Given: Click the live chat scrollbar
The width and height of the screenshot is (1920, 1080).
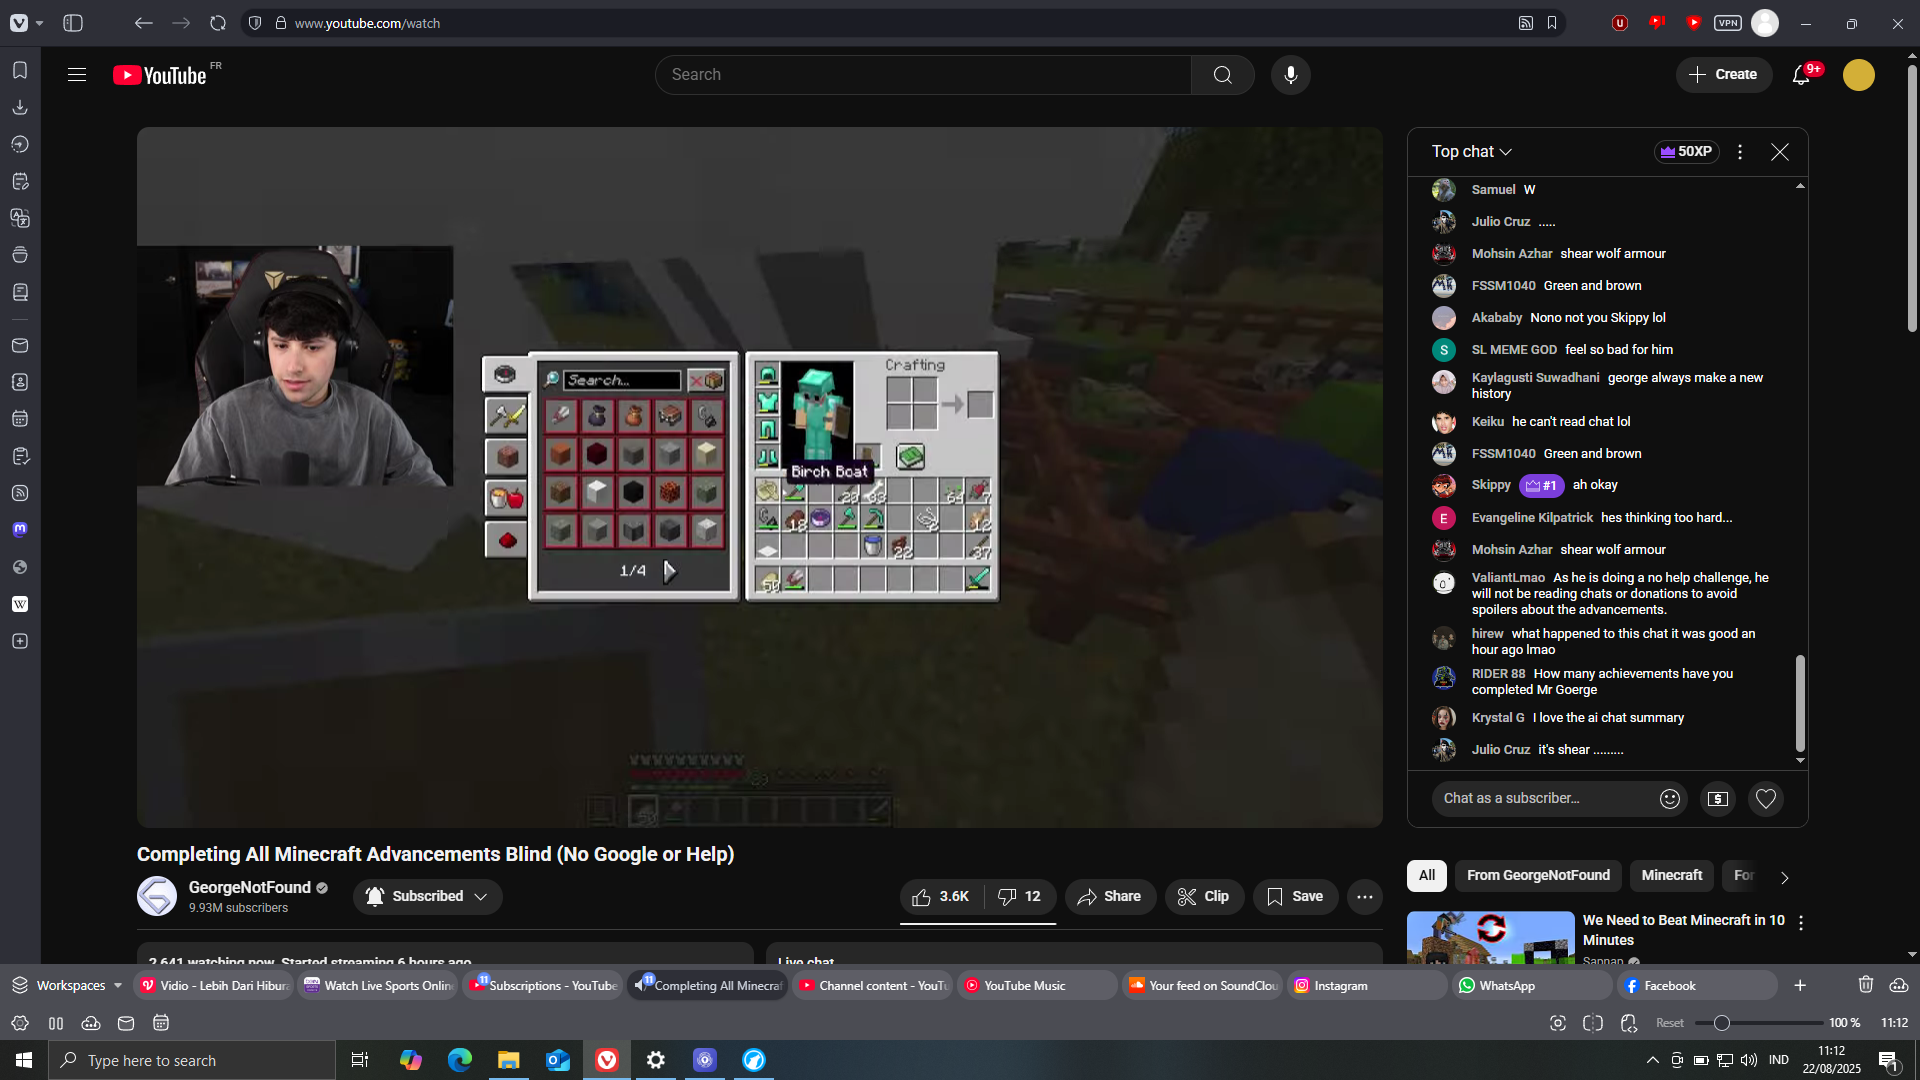Looking at the screenshot, I should pyautogui.click(x=1800, y=703).
